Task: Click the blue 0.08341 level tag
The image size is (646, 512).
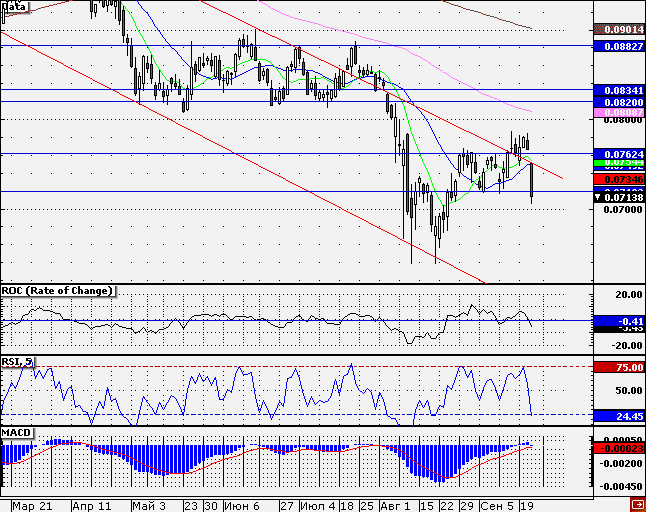Action: pos(617,90)
